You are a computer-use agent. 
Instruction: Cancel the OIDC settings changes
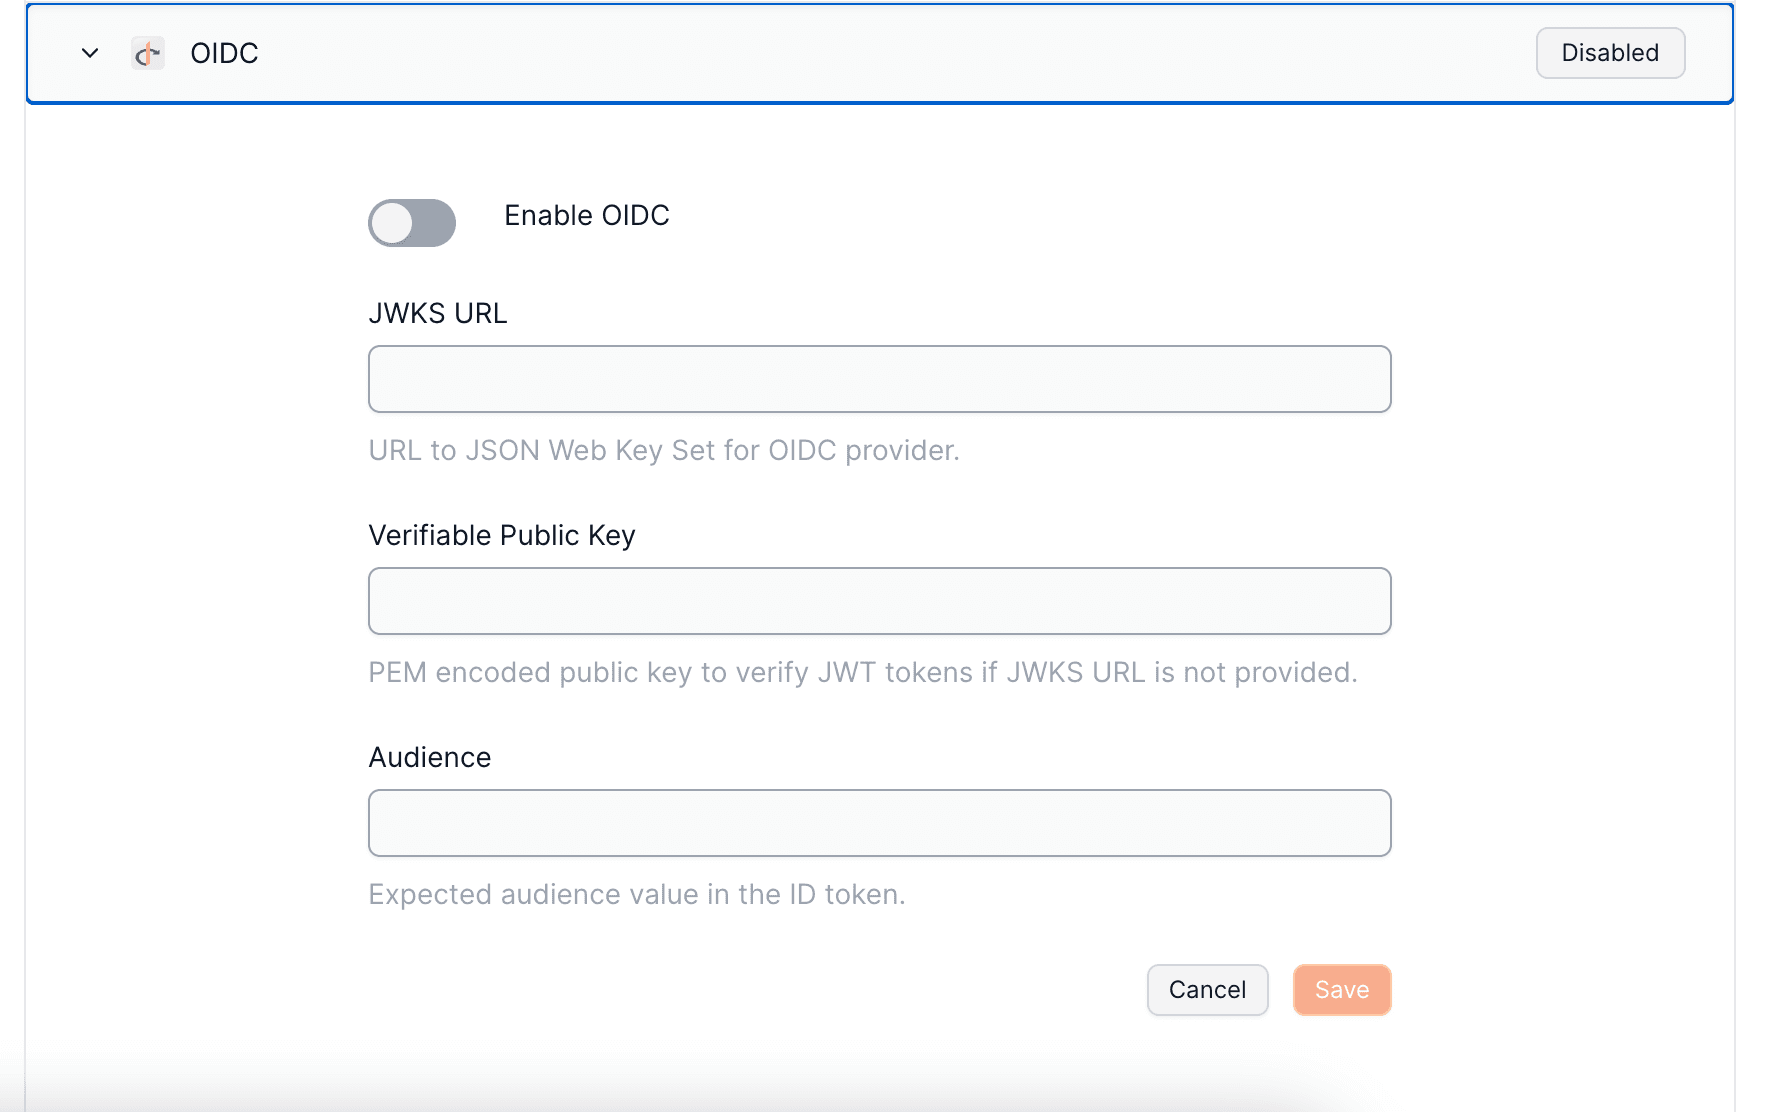[x=1207, y=989]
